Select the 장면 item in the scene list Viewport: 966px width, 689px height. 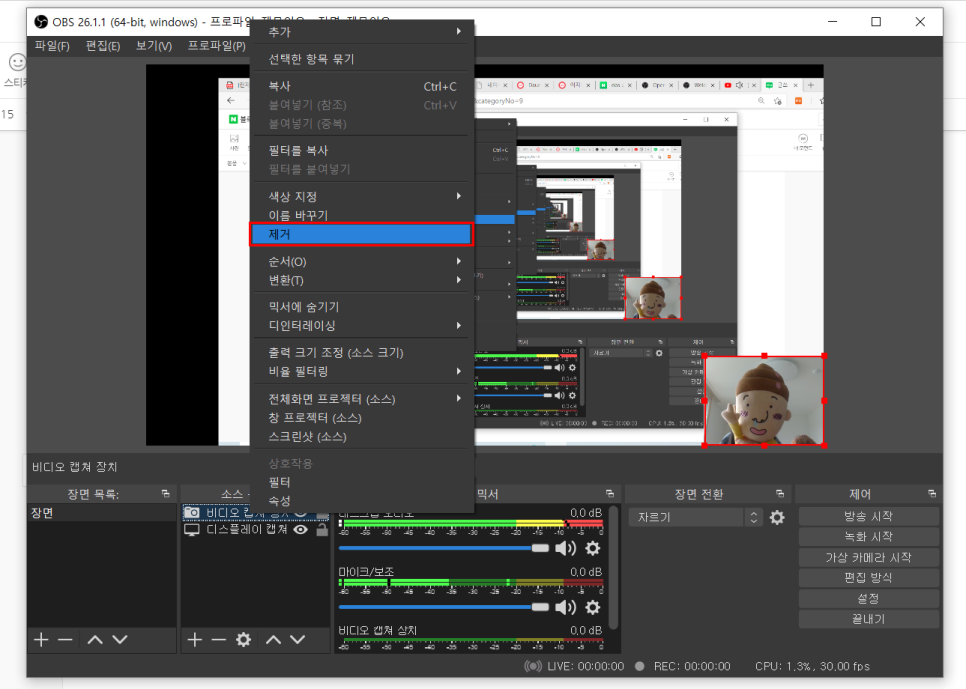101,513
